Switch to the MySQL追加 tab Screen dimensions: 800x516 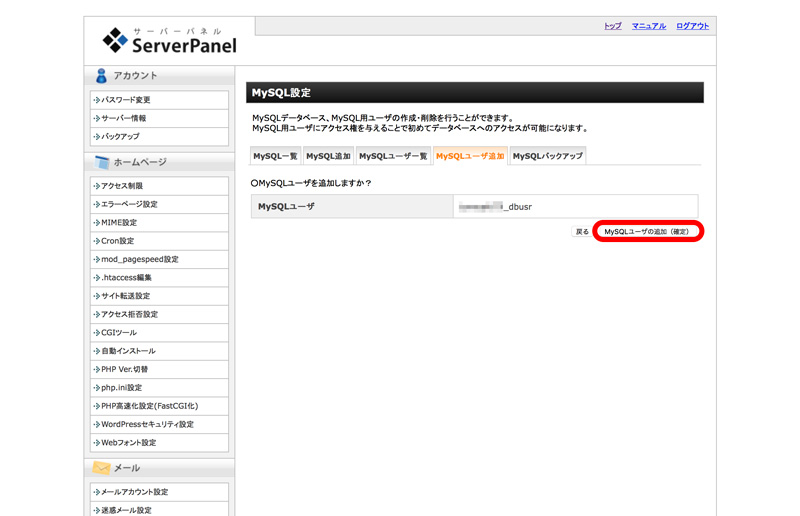coord(328,156)
